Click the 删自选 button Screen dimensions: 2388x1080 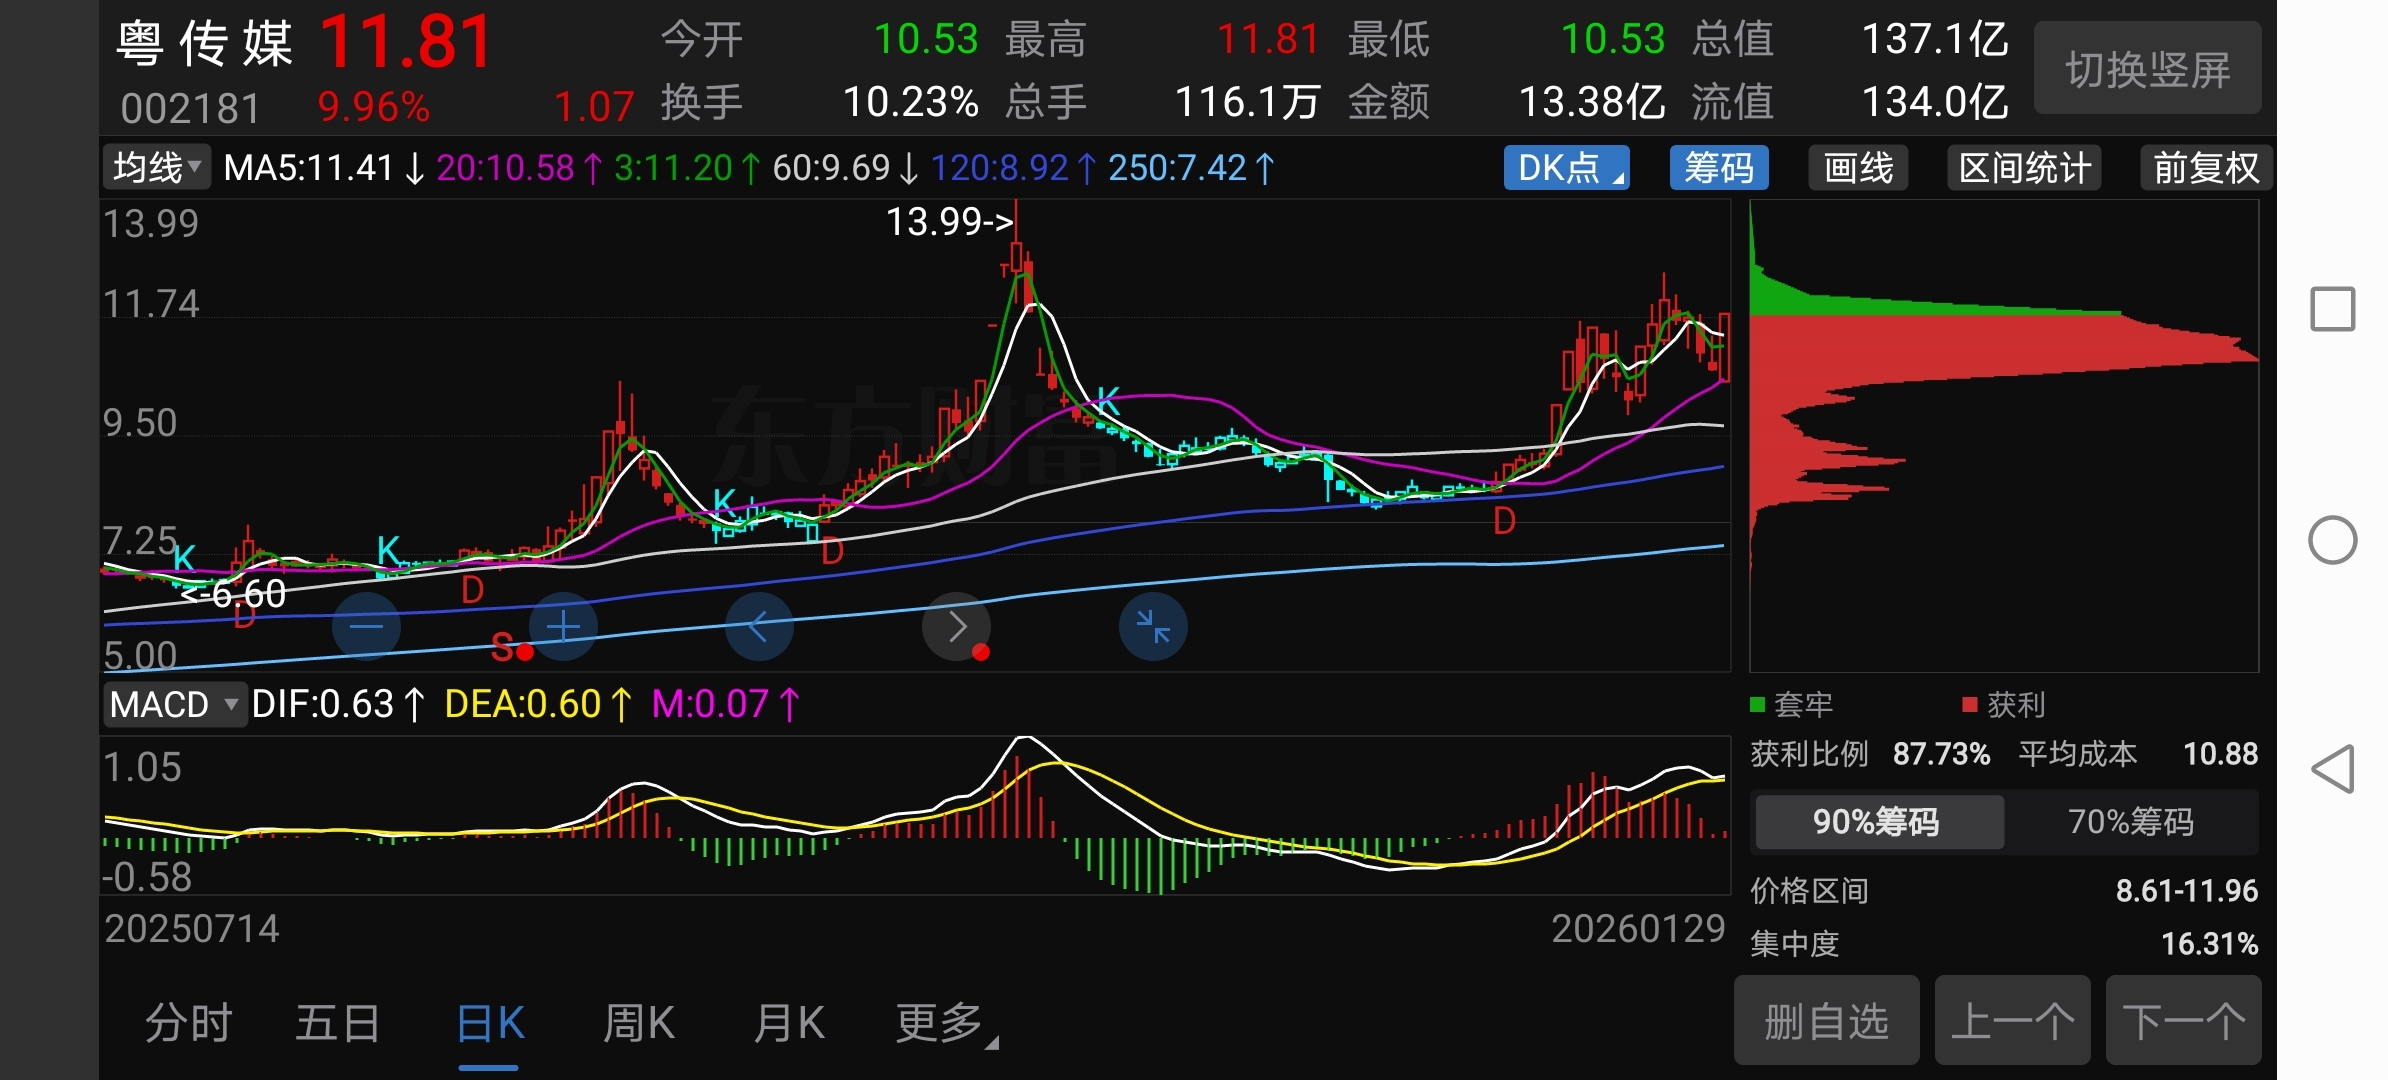click(x=1826, y=1022)
